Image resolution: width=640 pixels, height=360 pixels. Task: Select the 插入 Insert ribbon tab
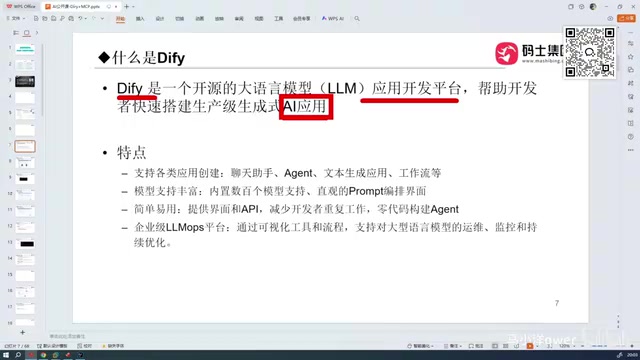(140, 19)
